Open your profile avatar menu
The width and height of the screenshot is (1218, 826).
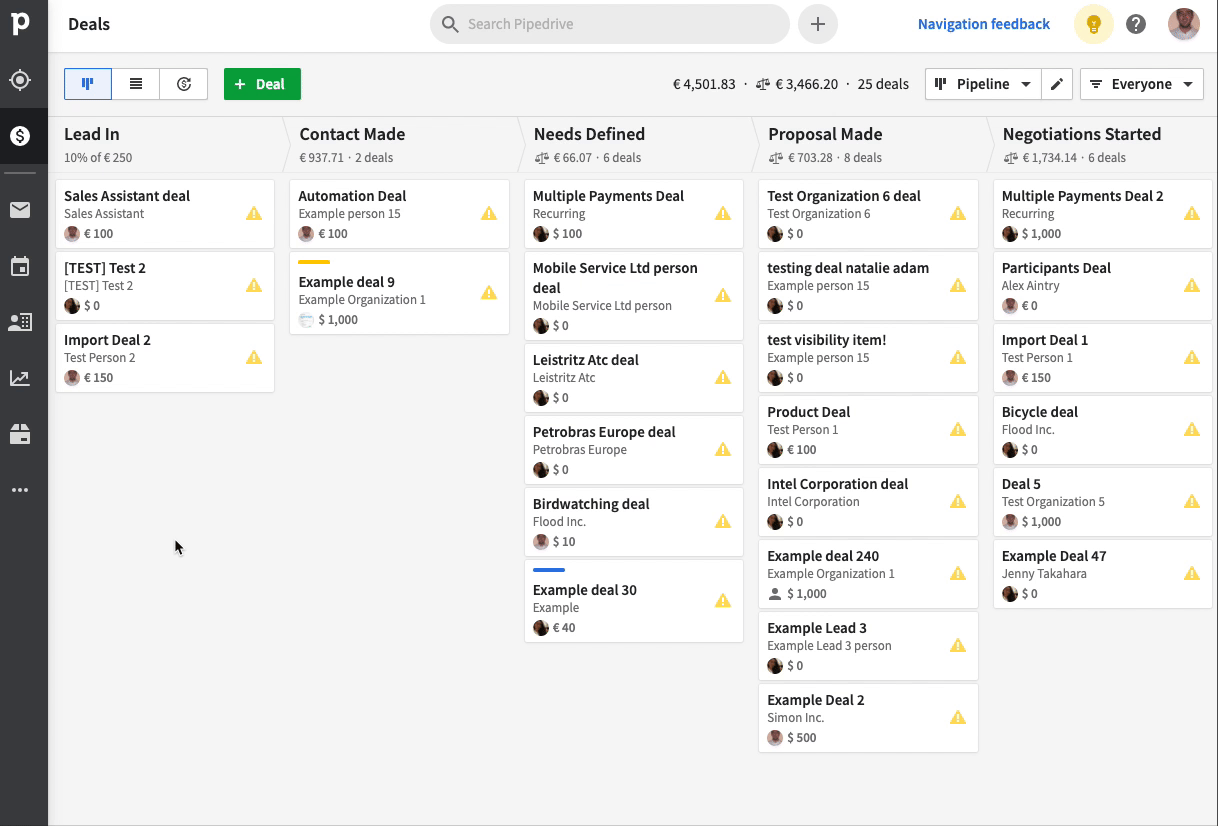(x=1183, y=23)
